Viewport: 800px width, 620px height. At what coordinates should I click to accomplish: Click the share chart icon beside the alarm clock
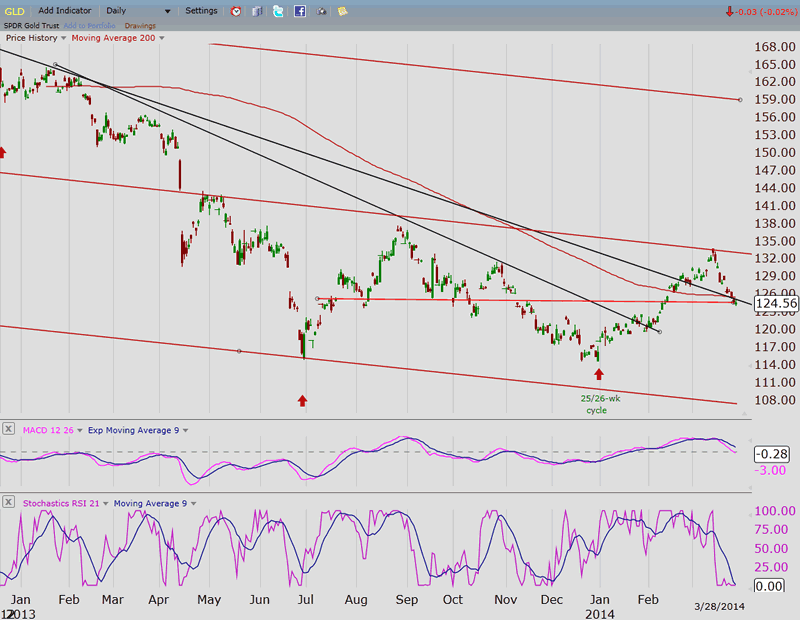(x=256, y=11)
